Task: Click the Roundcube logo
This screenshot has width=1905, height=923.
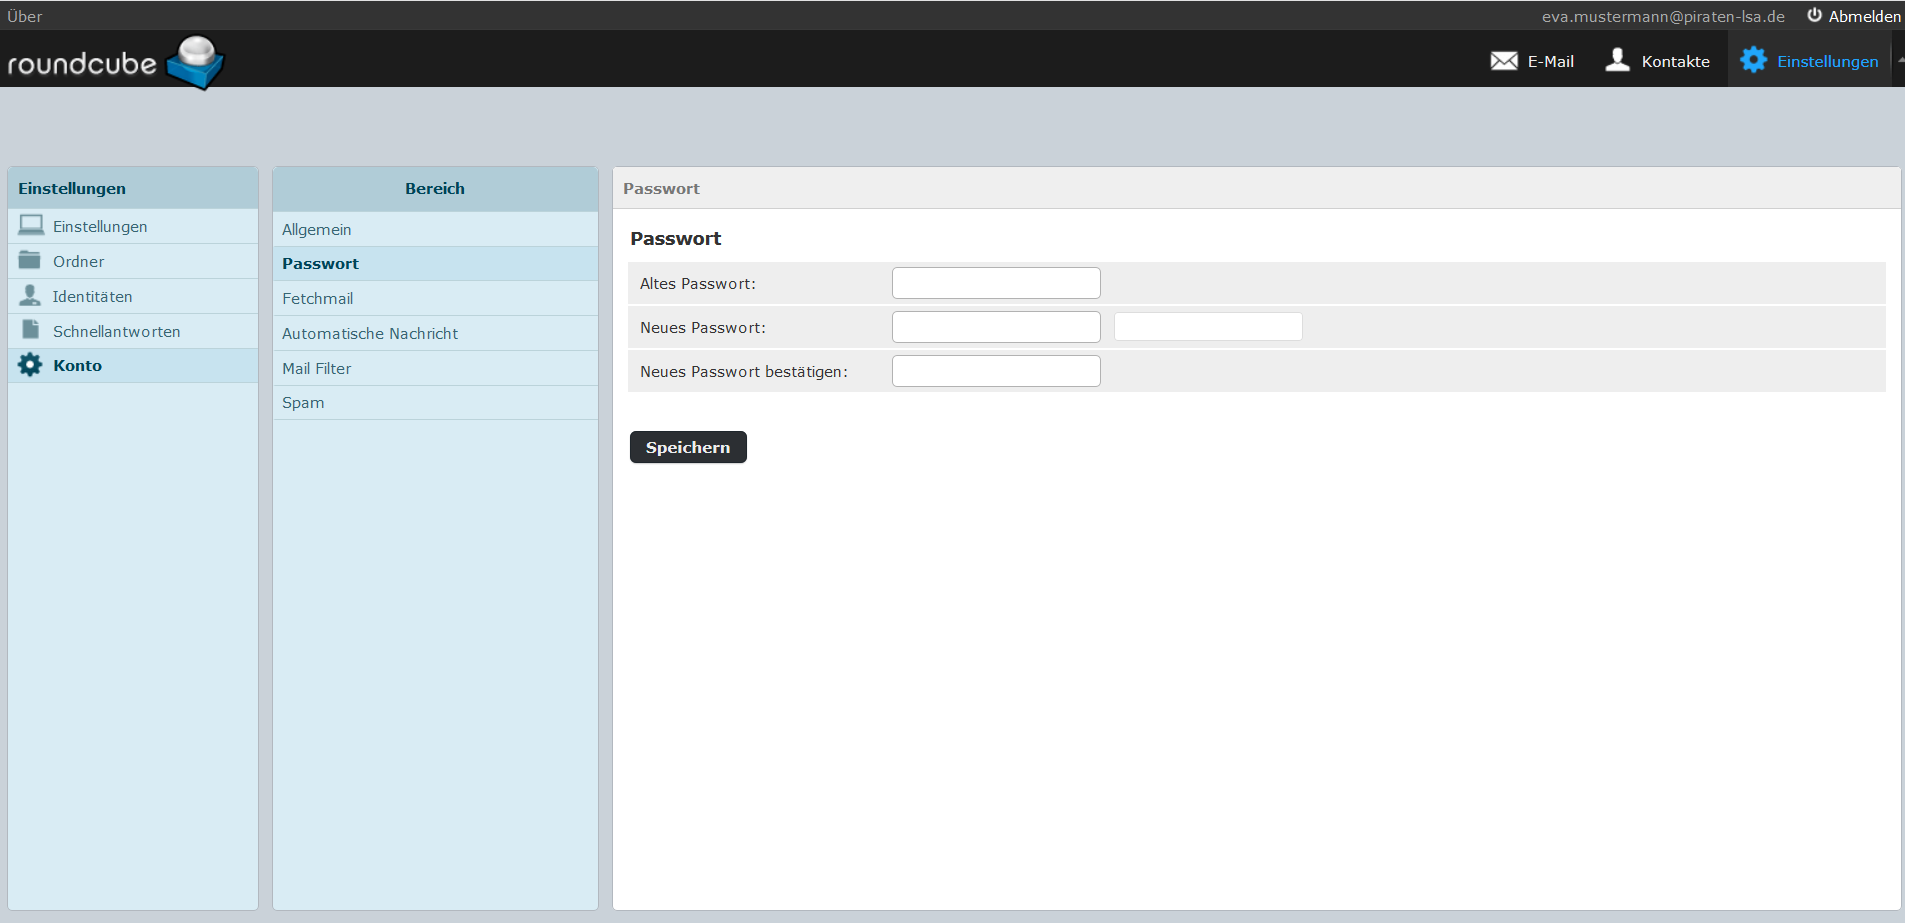Action: click(115, 62)
